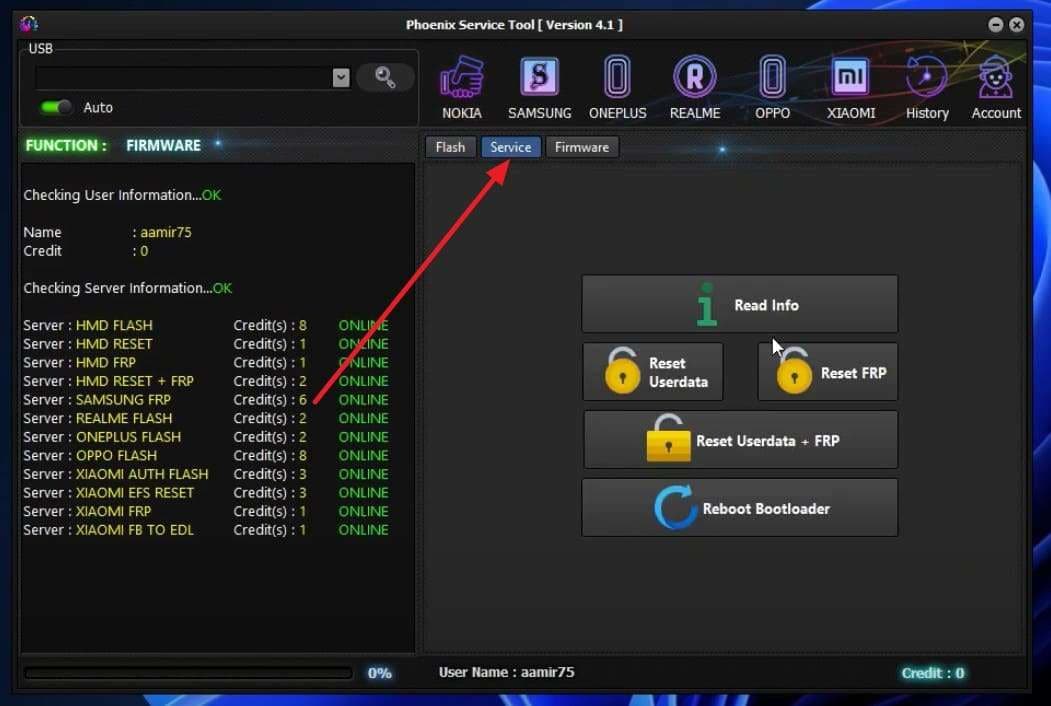The image size is (1051, 706).
Task: Click the USB port selection field
Action: (x=193, y=78)
